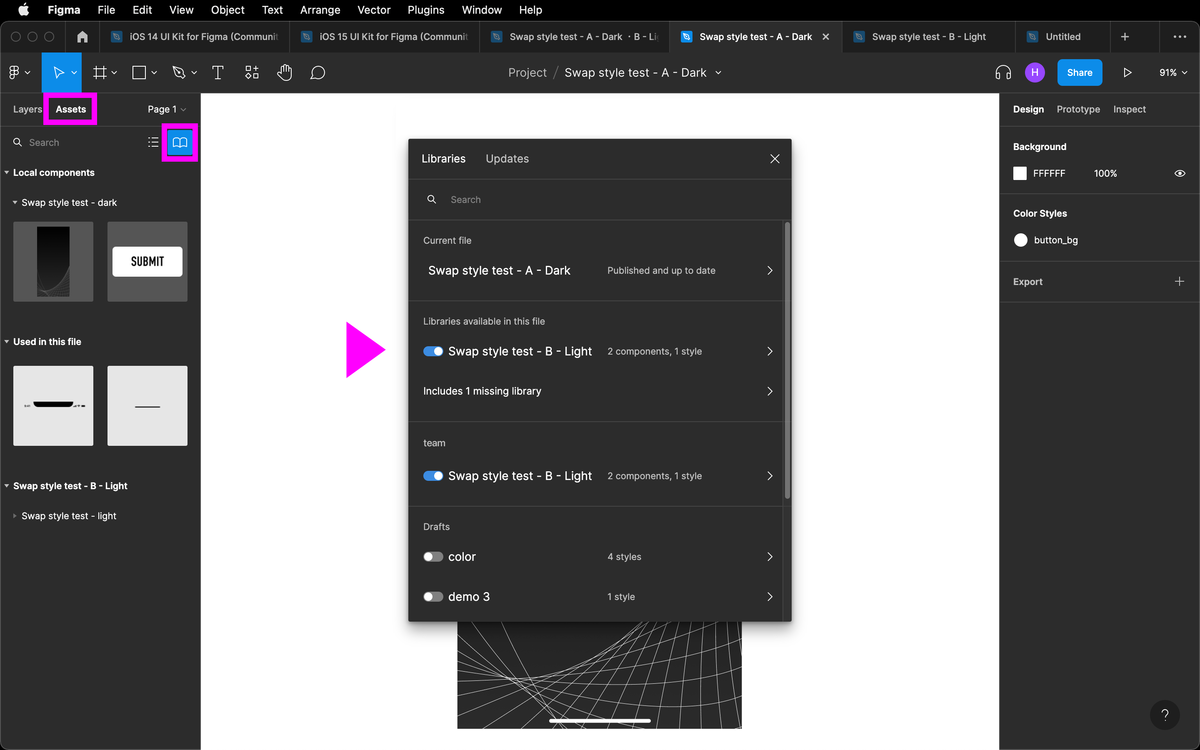Open the Page 1 dropdown
Viewport: 1200px width, 750px height.
click(x=167, y=110)
